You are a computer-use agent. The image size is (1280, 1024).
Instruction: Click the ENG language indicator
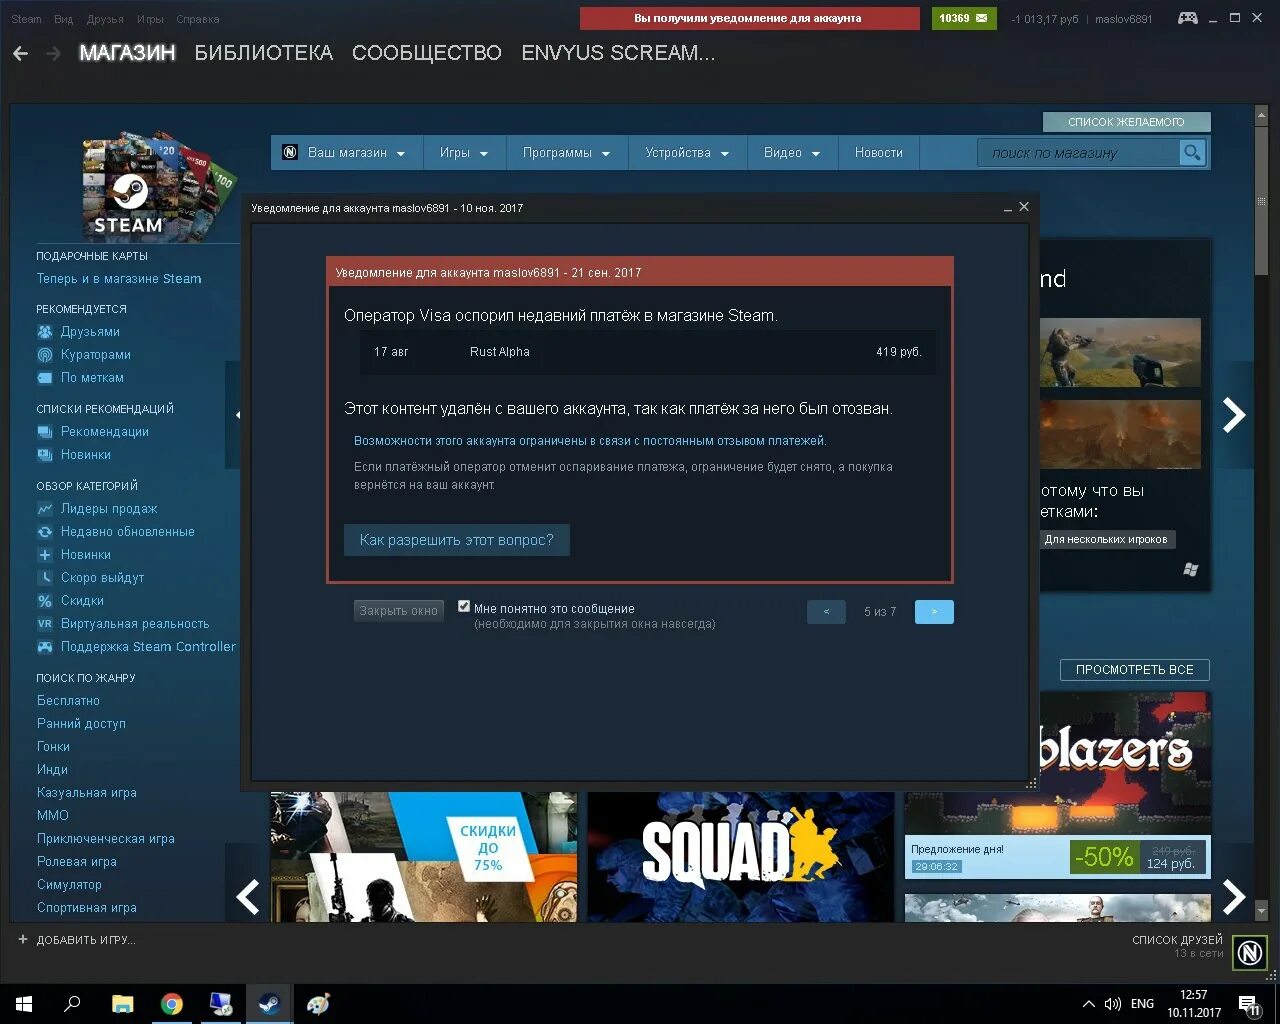[1142, 1004]
